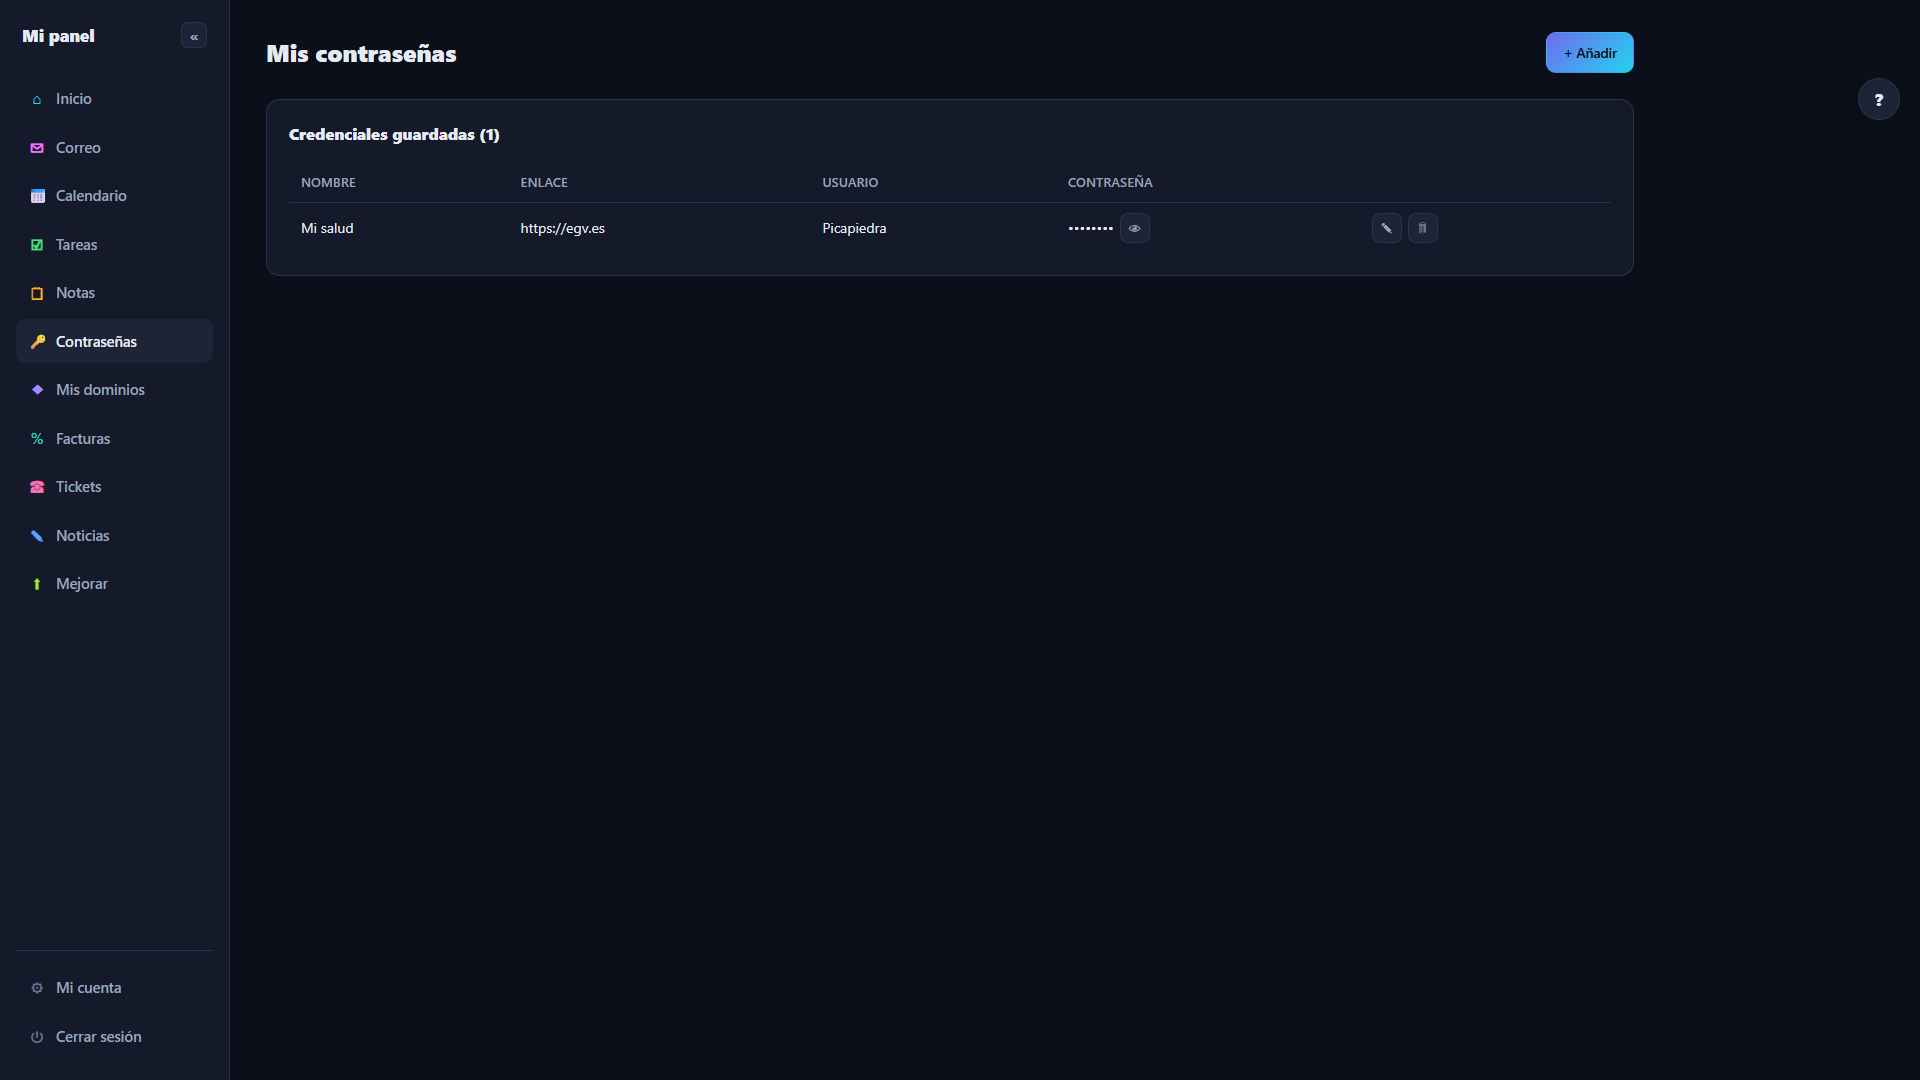Edit the Mi salud credential
This screenshot has height=1080, width=1920.
[x=1386, y=228]
